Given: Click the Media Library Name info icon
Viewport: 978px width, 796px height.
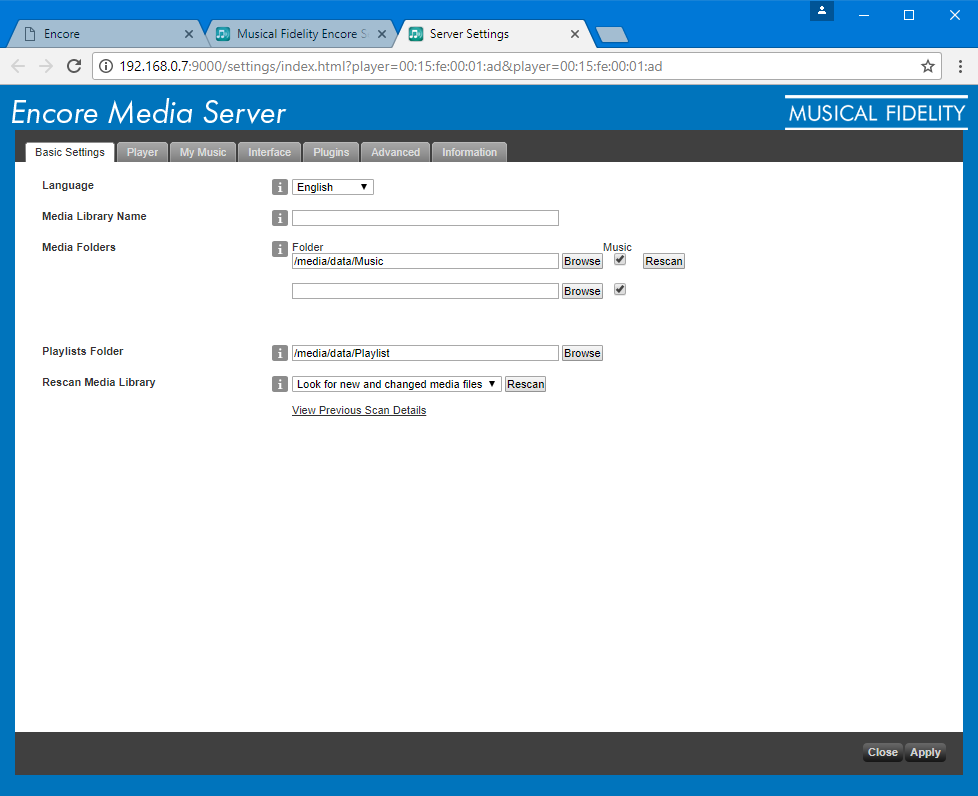Looking at the screenshot, I should click(x=279, y=218).
